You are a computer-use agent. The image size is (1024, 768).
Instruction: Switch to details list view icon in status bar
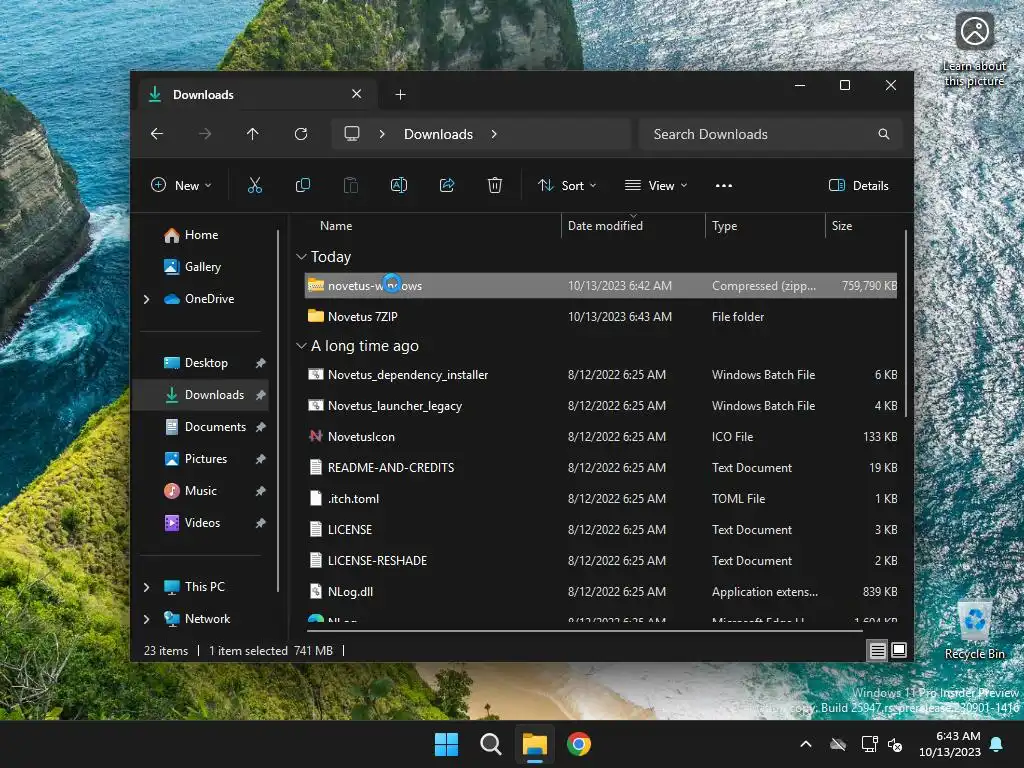(877, 650)
